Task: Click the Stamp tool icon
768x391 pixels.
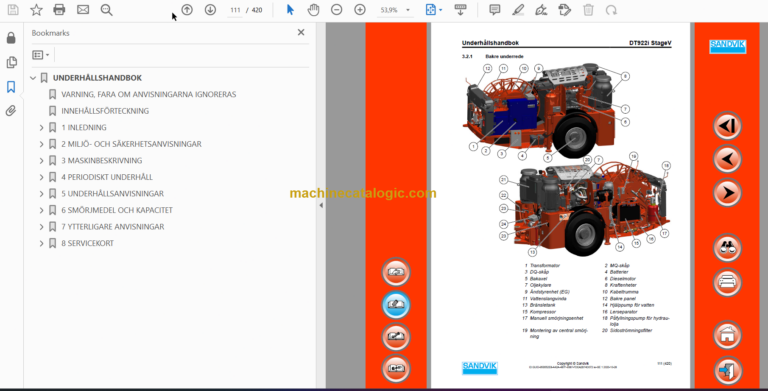Action: [x=564, y=10]
